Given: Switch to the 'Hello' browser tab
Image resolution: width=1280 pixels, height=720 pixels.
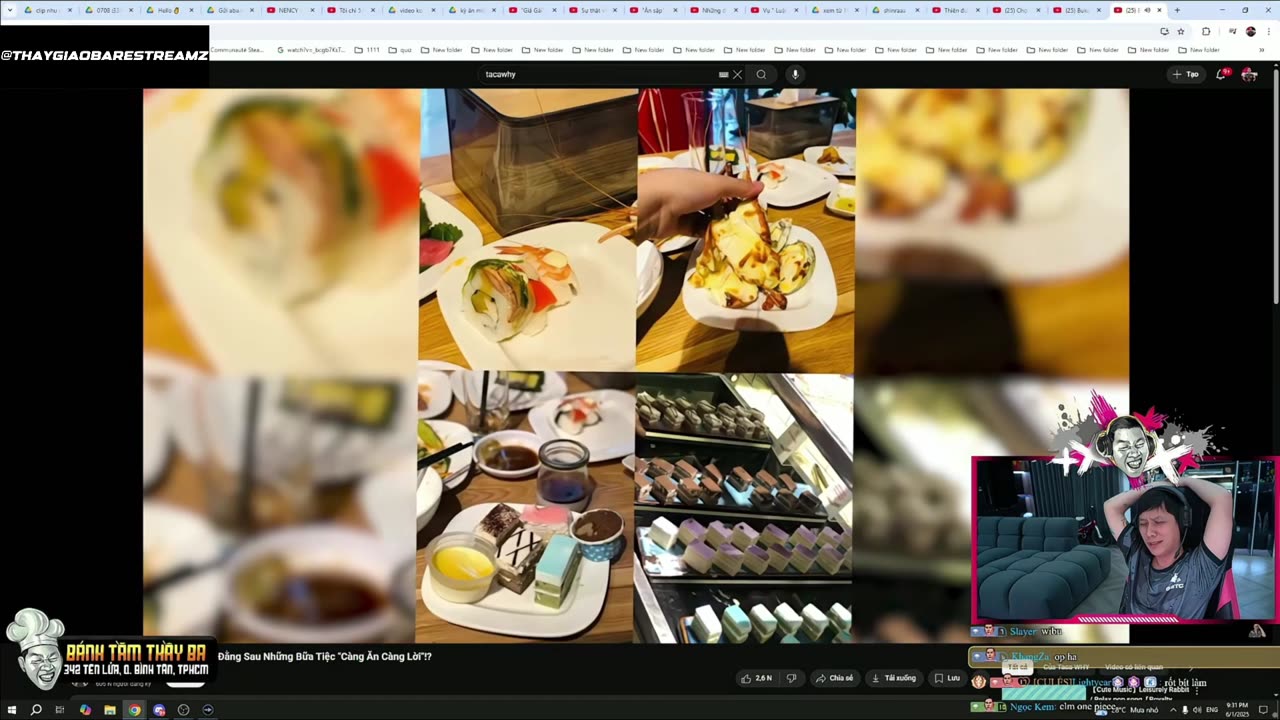Looking at the screenshot, I should (167, 10).
